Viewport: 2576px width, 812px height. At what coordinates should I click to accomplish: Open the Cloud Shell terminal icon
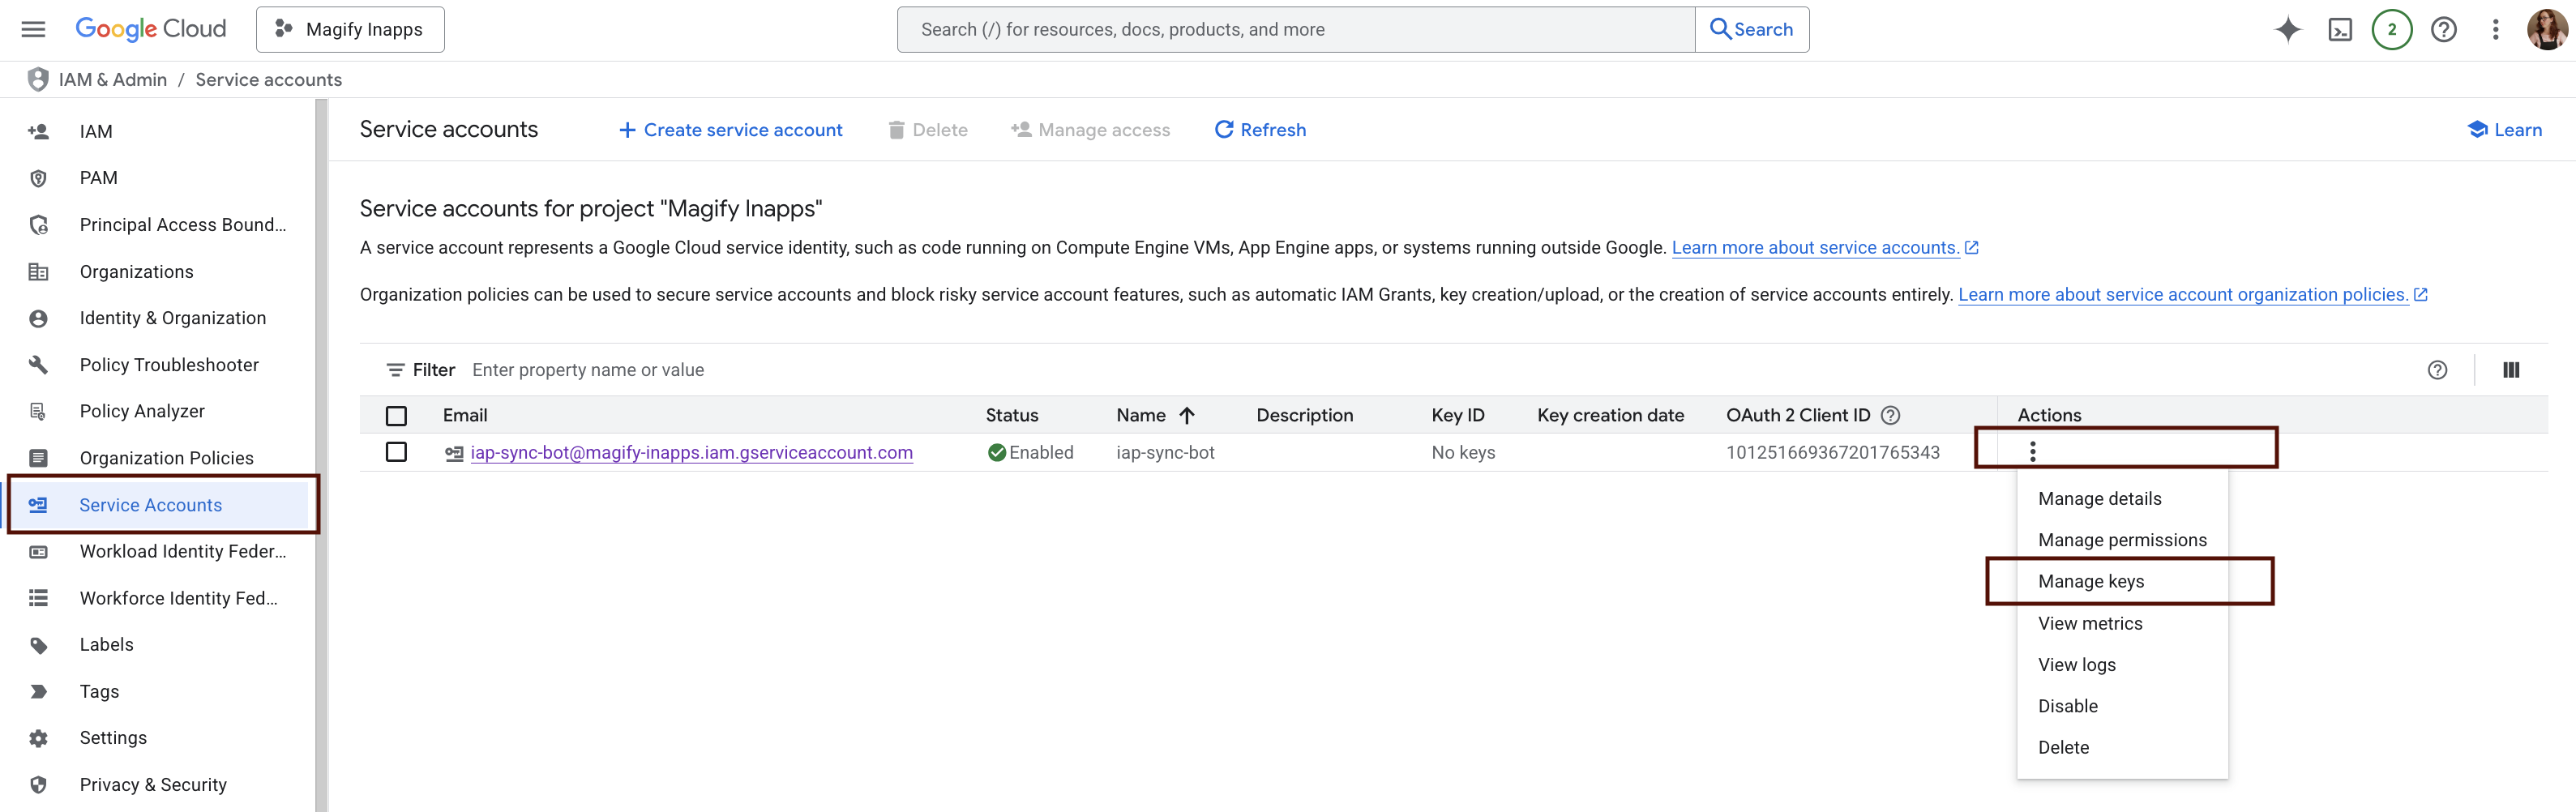tap(2340, 29)
